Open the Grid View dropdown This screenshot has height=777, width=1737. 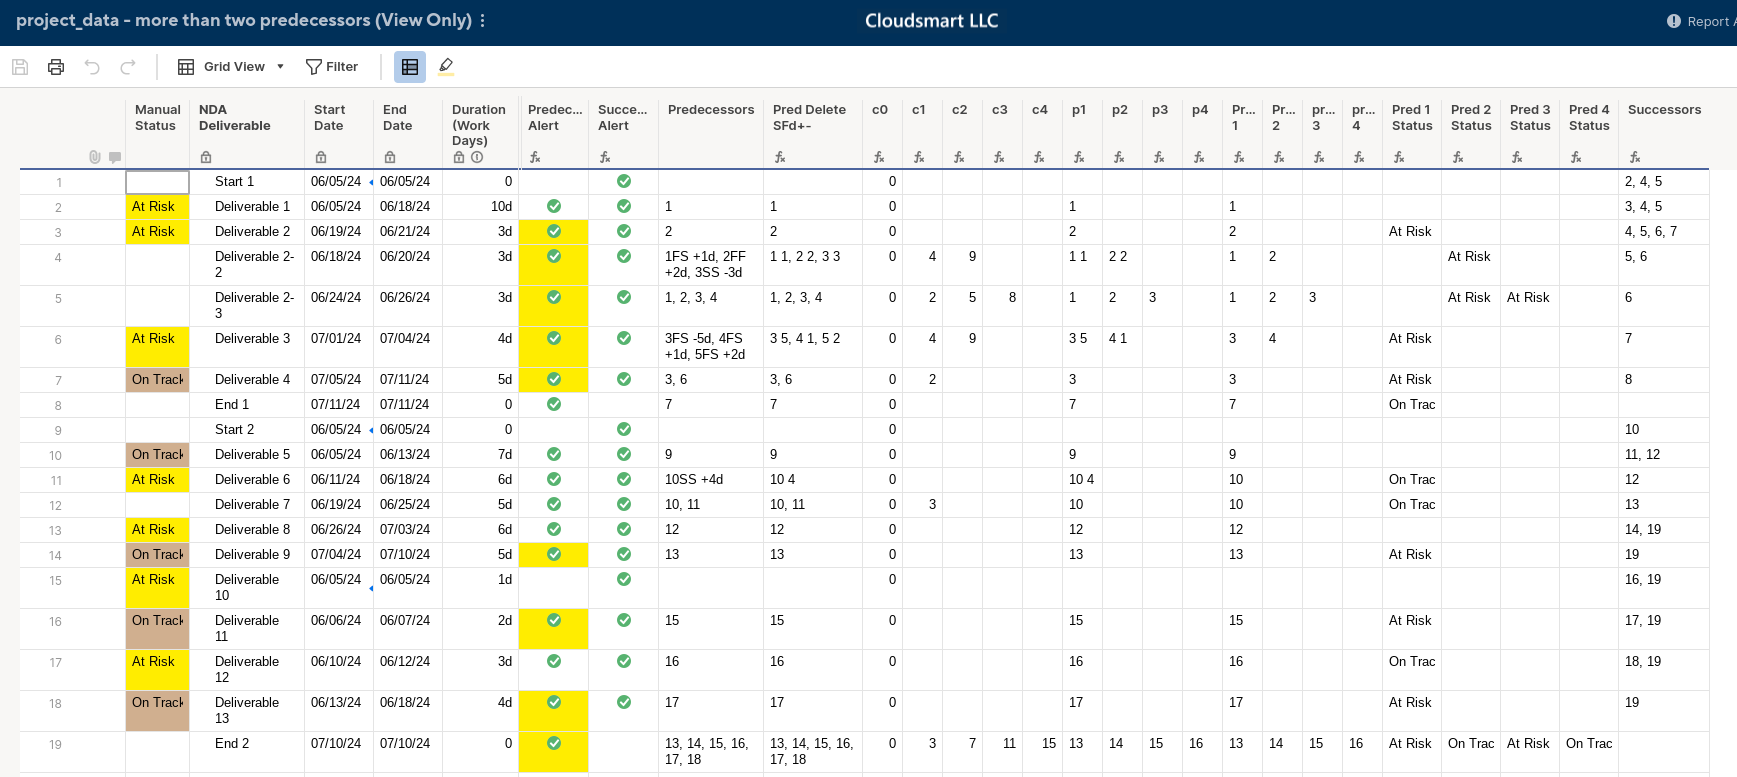(x=231, y=67)
